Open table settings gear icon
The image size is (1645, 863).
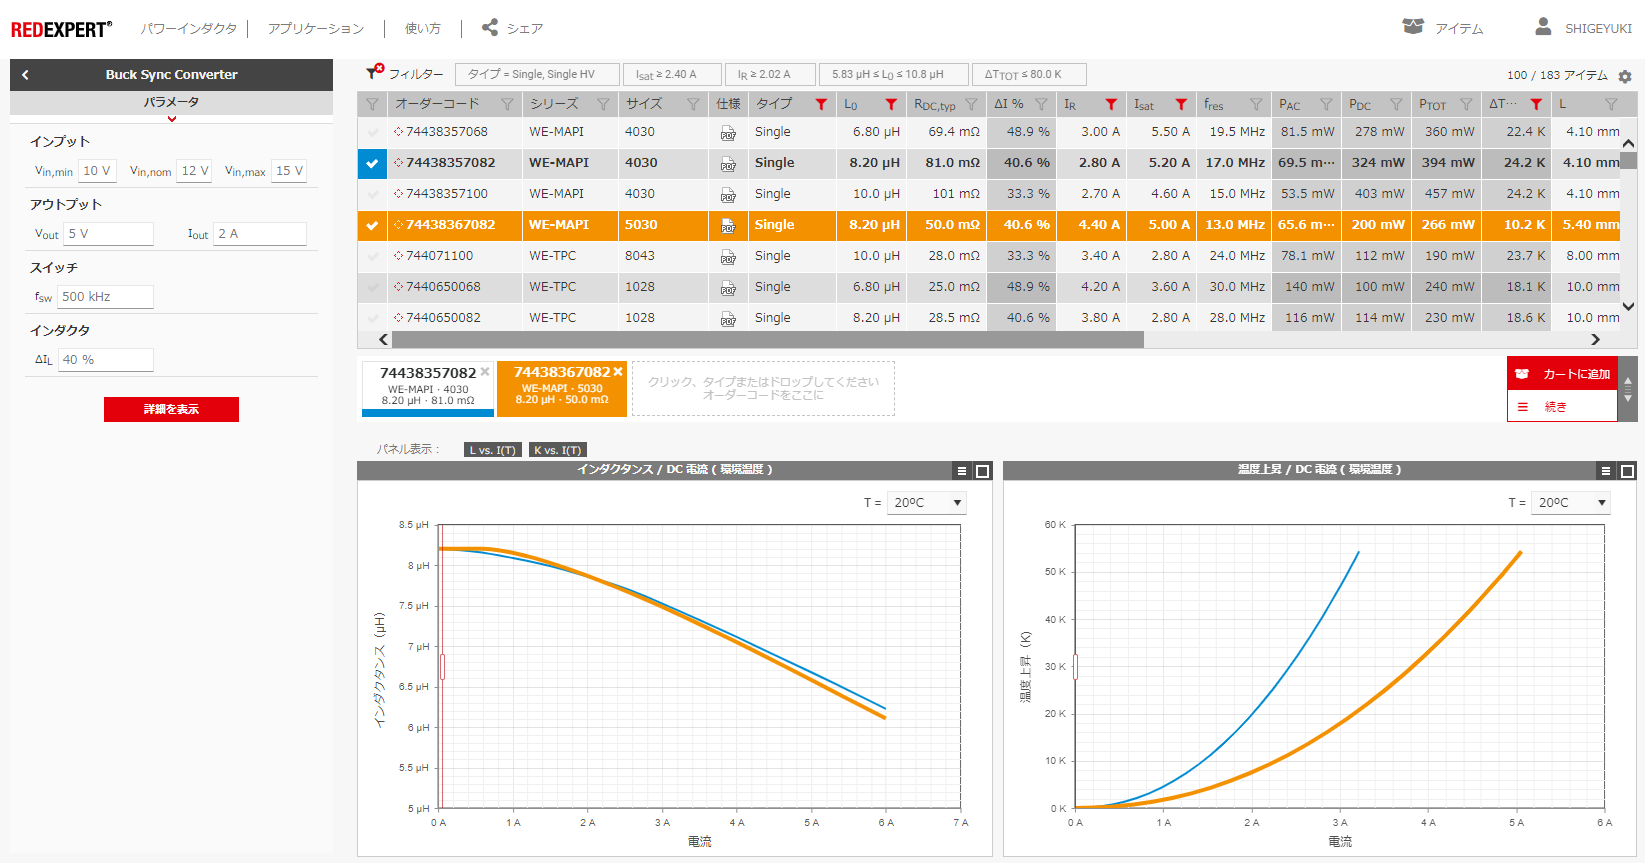[1625, 76]
